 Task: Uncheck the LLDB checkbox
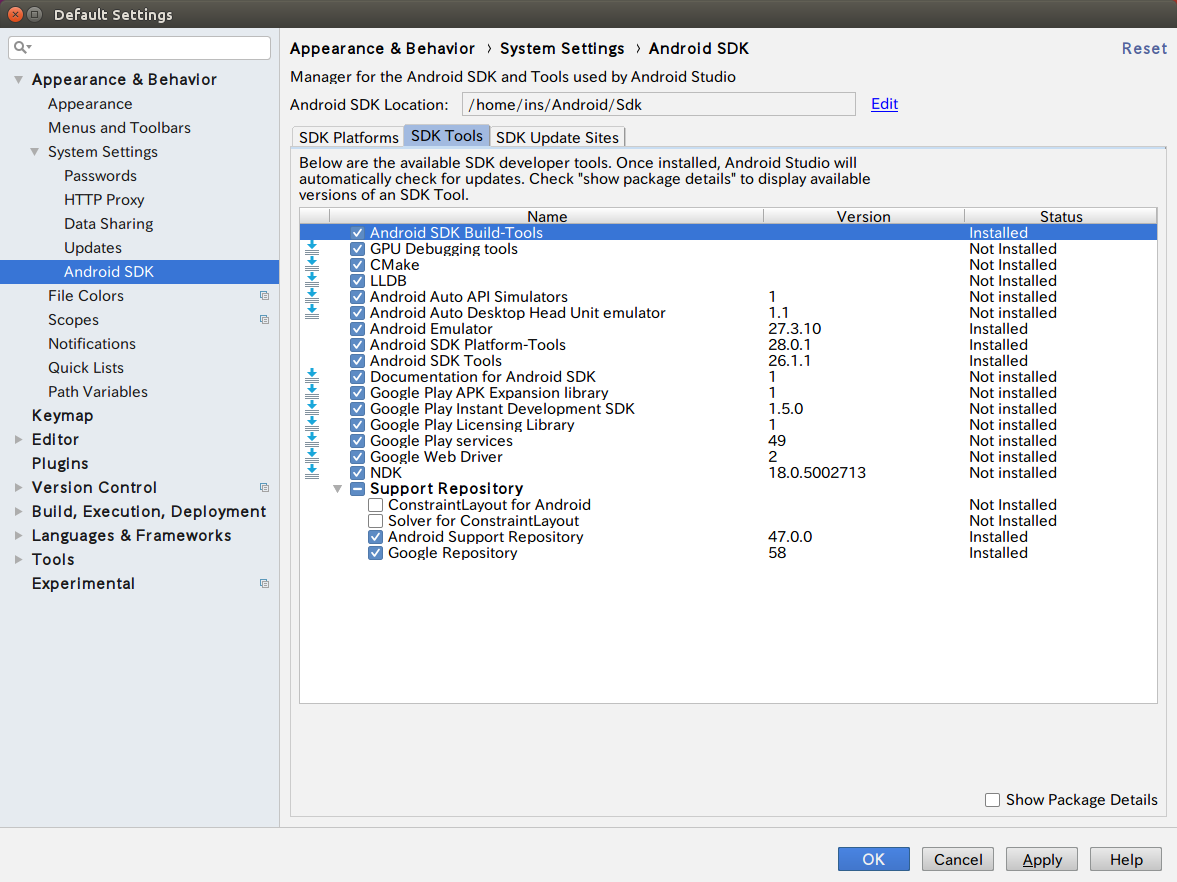(x=357, y=281)
